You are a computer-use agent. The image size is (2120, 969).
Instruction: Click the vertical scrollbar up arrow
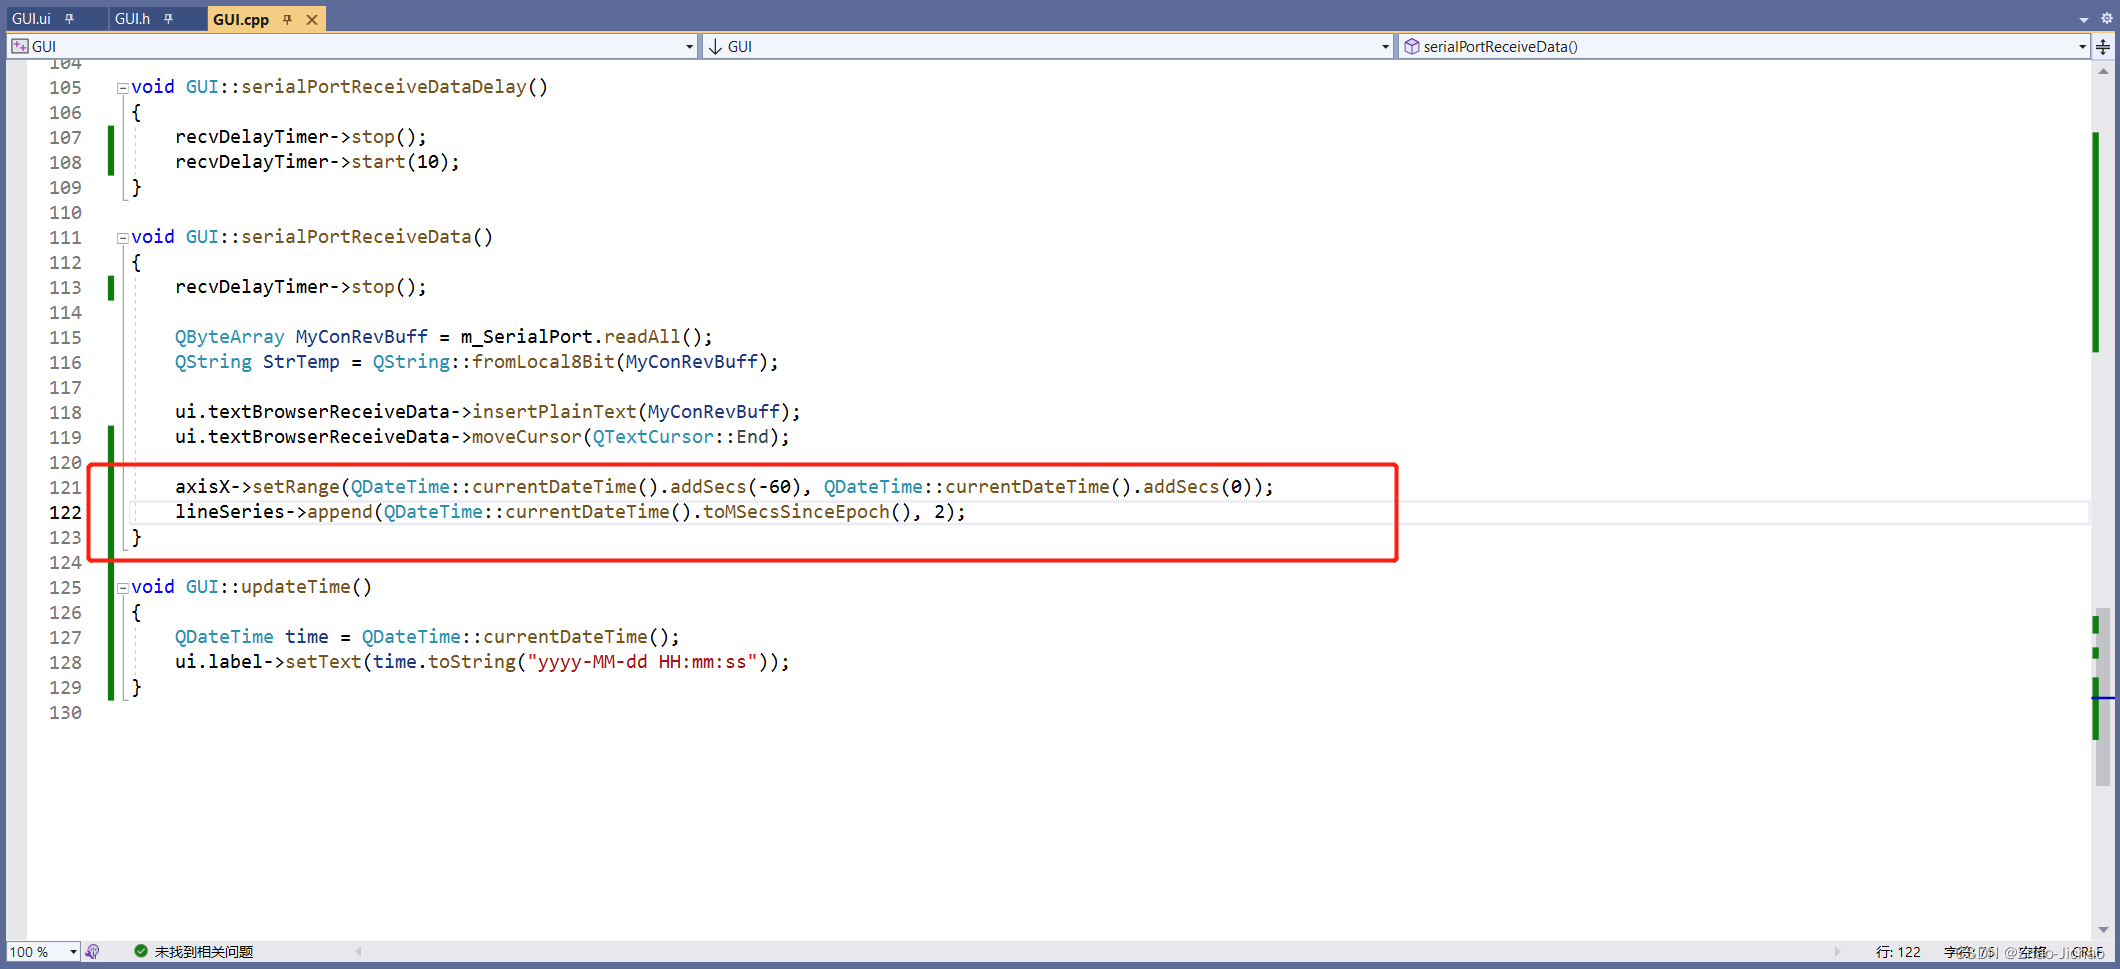(2103, 71)
